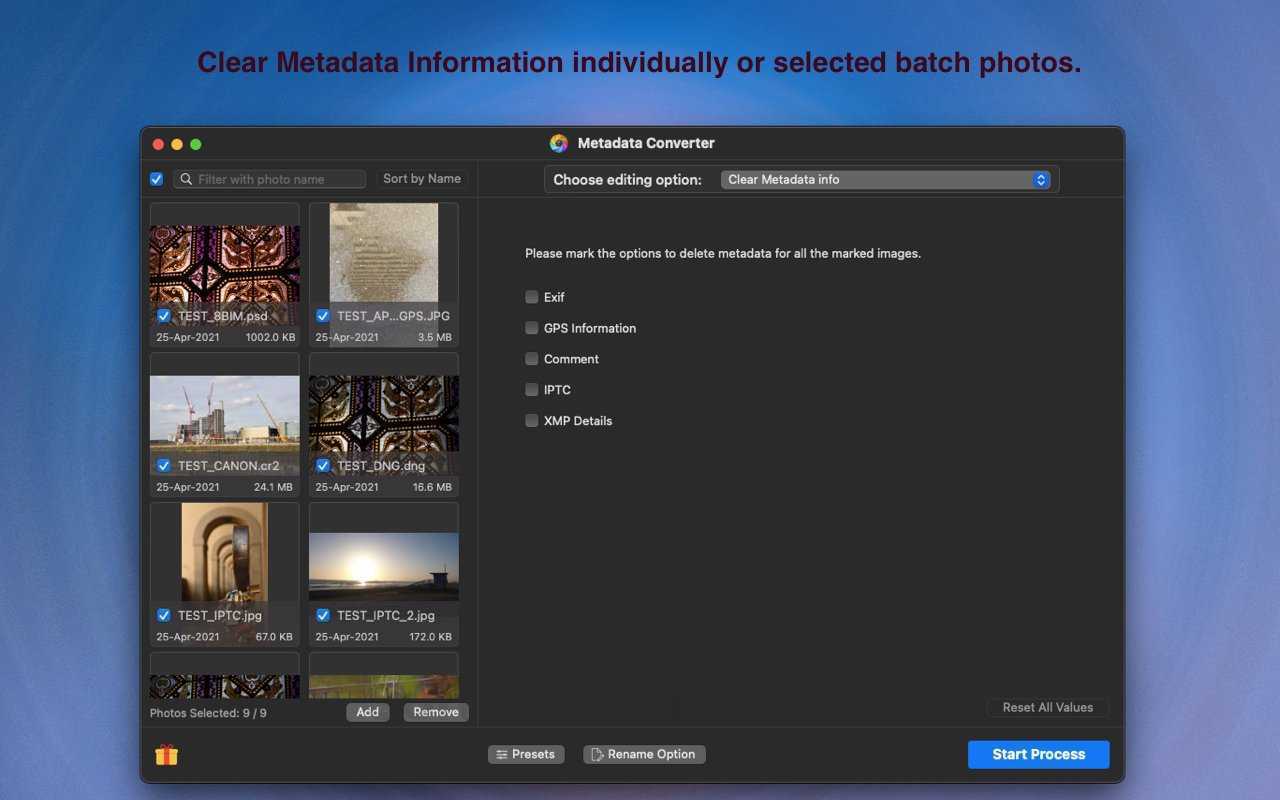This screenshot has height=800, width=1280.
Task: Click the magnifier icon in the filter field
Action: coord(186,179)
